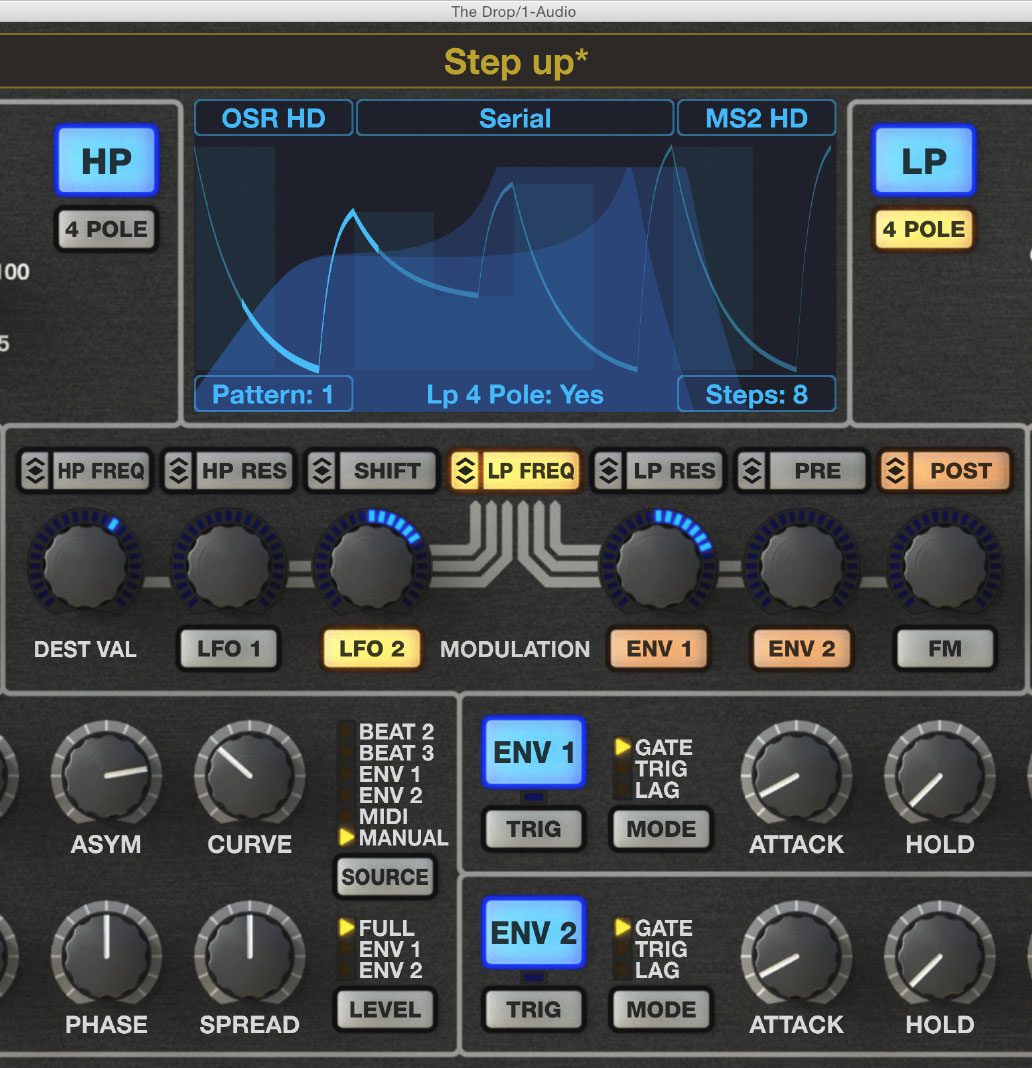Click the yellow stepper arrows beside LP FREQ

(466, 471)
